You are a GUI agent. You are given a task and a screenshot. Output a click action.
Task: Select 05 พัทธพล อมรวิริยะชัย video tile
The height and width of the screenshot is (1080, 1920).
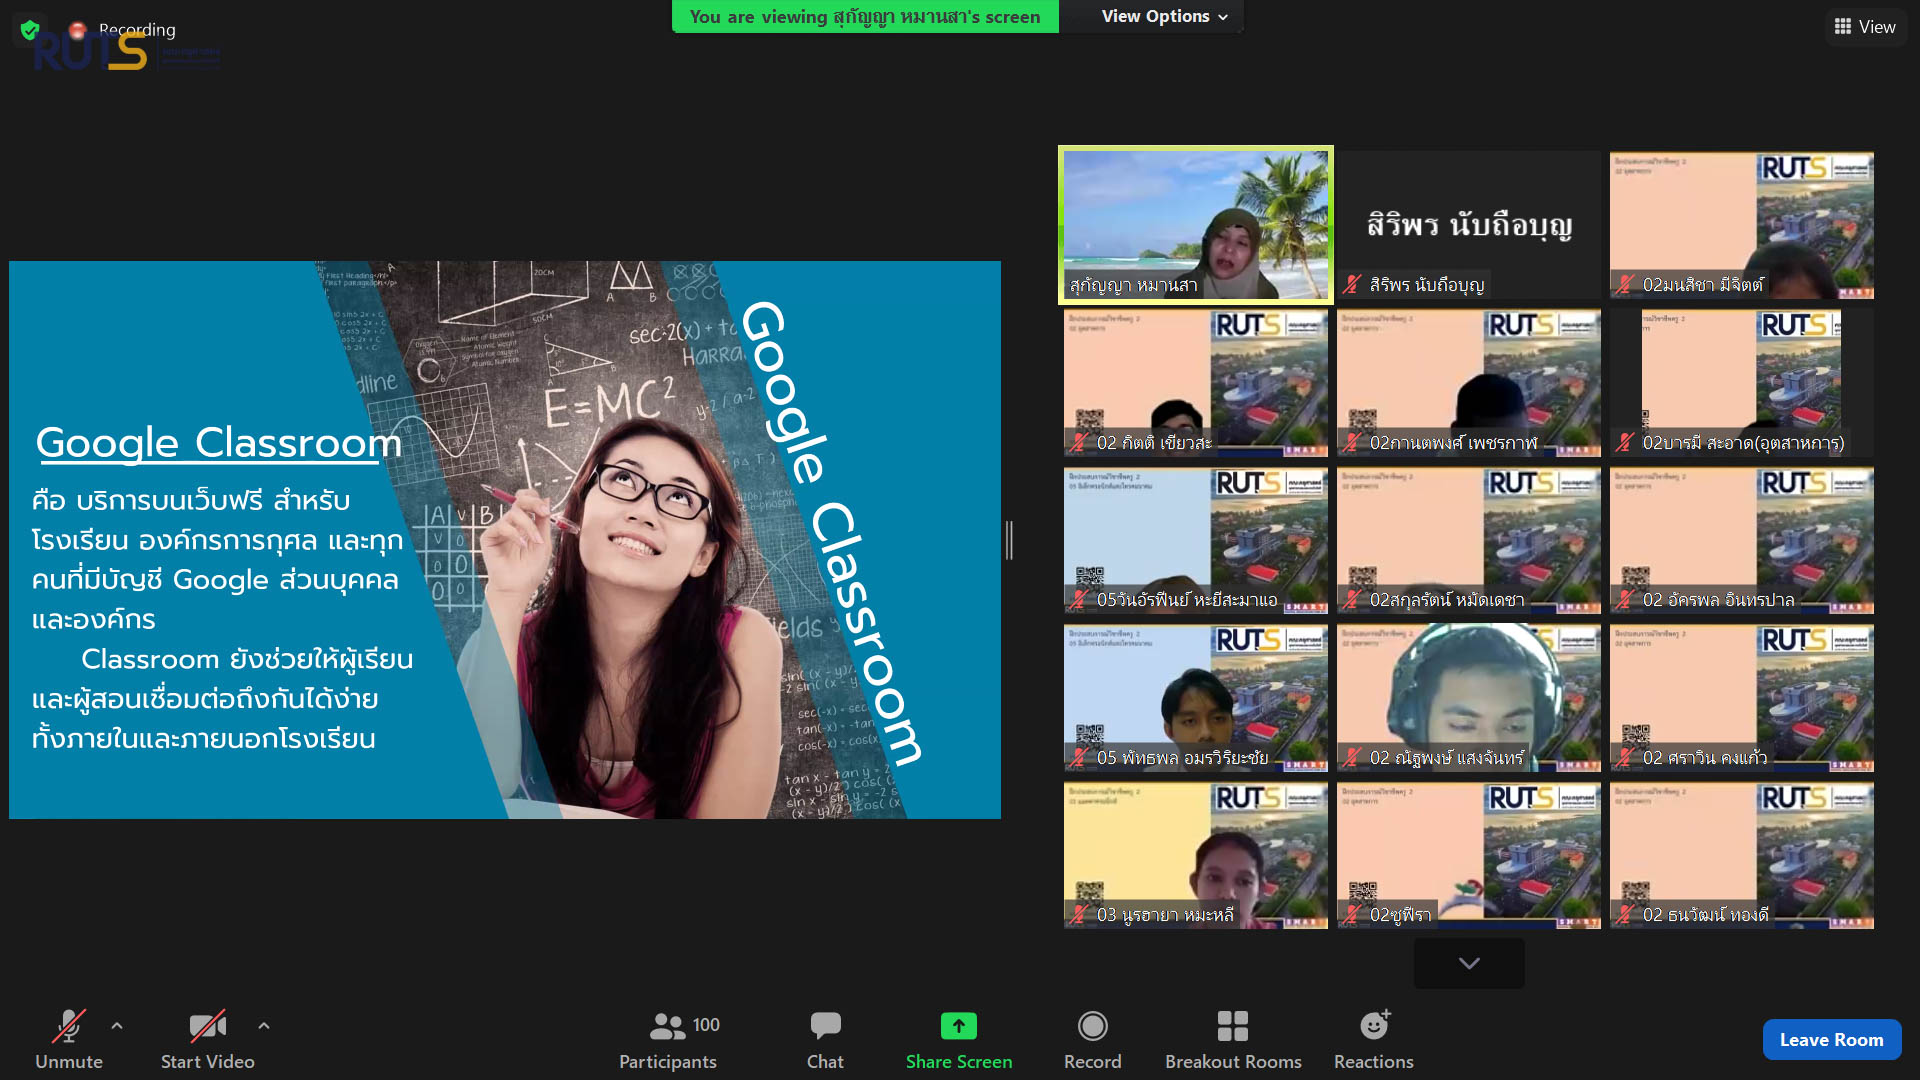(1195, 698)
